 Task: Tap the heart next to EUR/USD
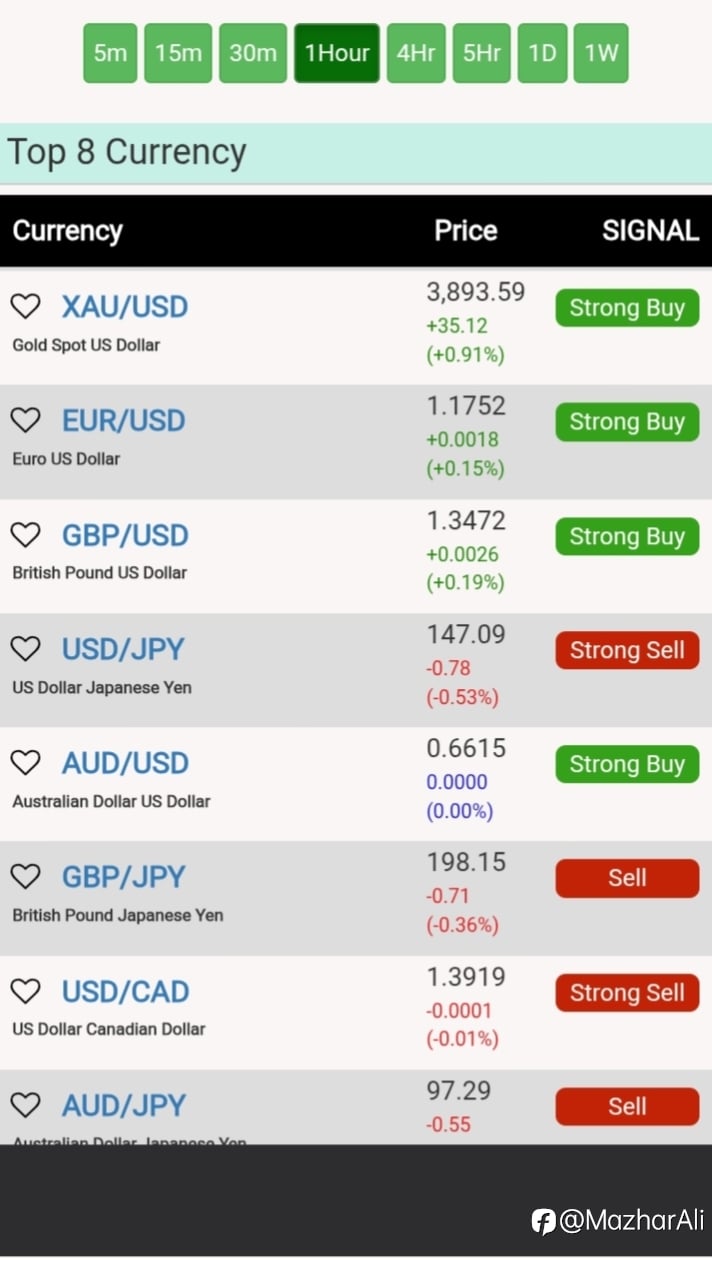pos(25,420)
